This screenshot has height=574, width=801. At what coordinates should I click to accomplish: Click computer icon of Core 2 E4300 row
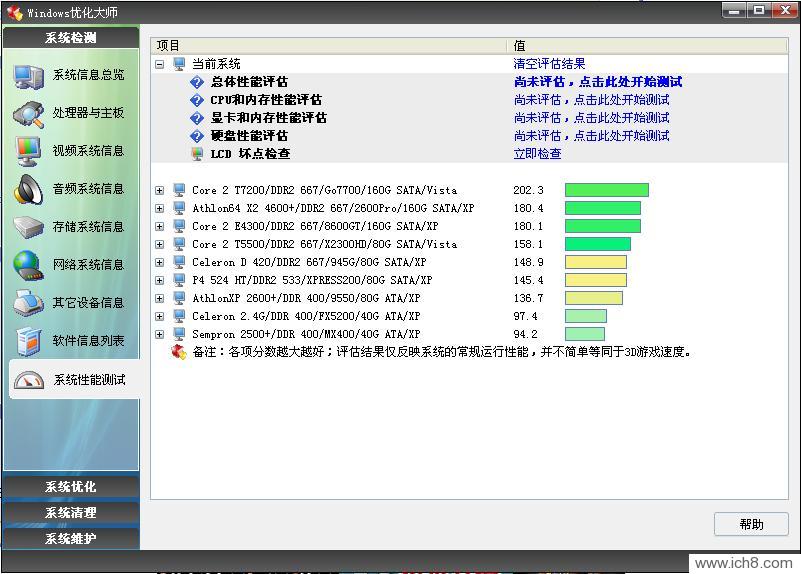[x=179, y=226]
